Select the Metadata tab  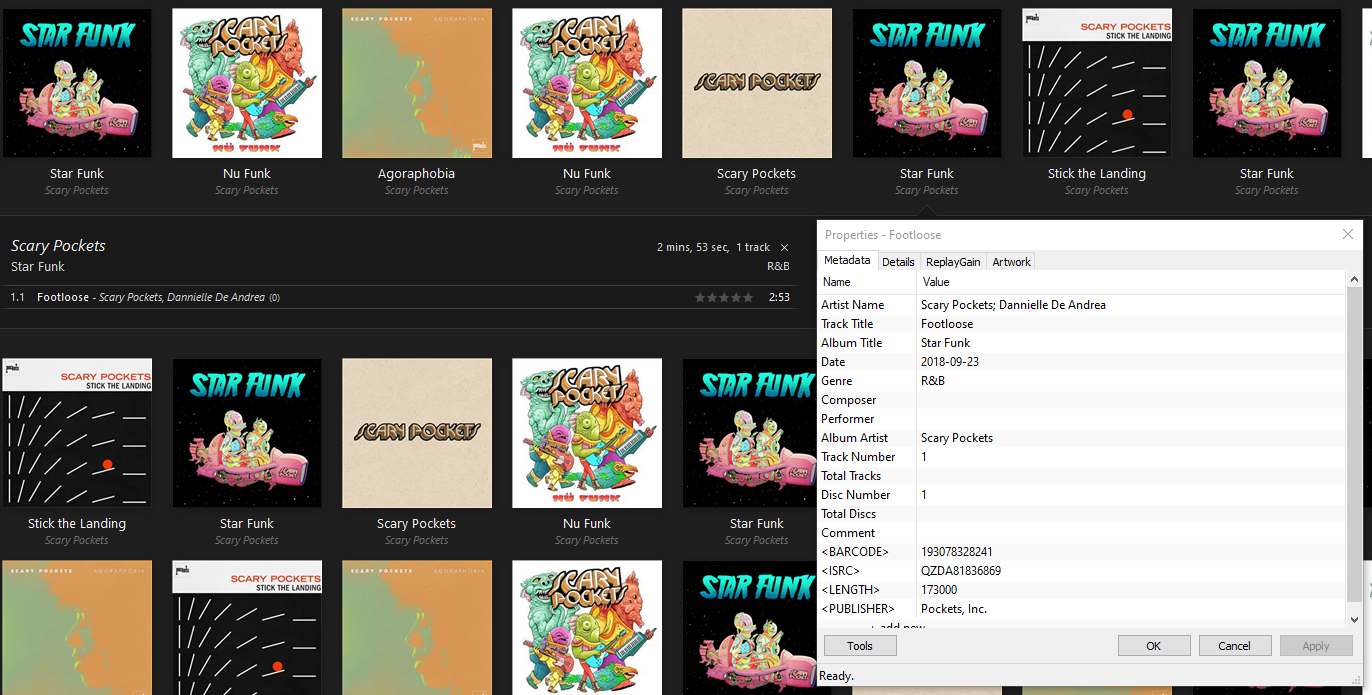coord(847,260)
